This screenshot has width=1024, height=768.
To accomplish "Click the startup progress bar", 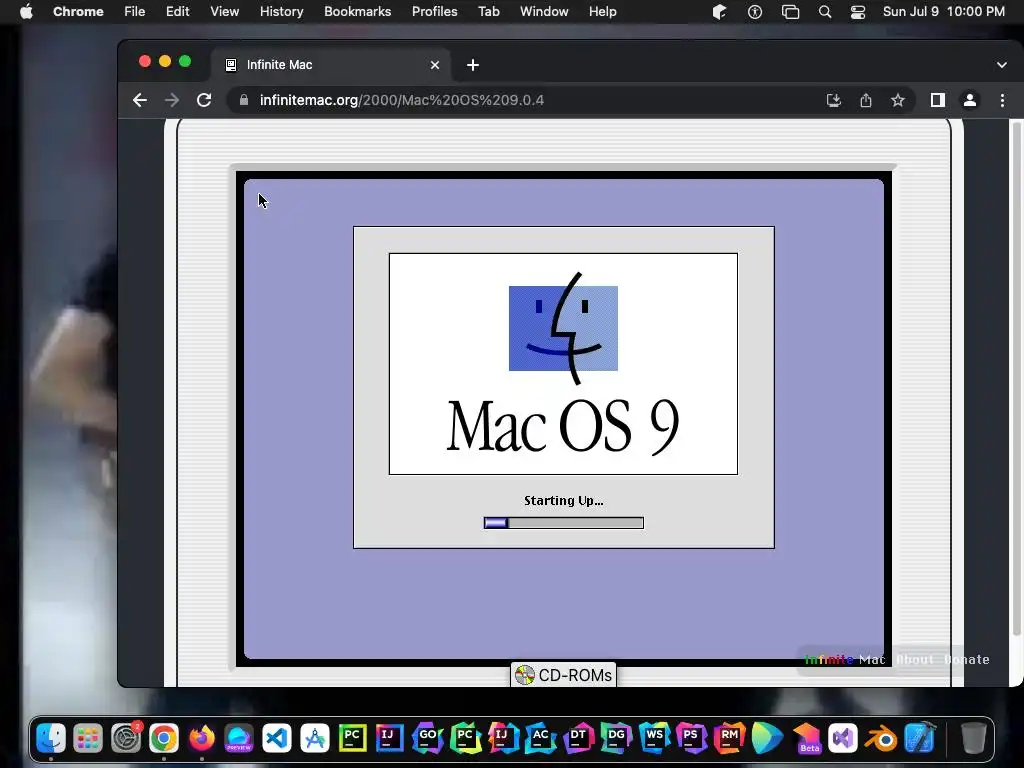I will coord(564,522).
